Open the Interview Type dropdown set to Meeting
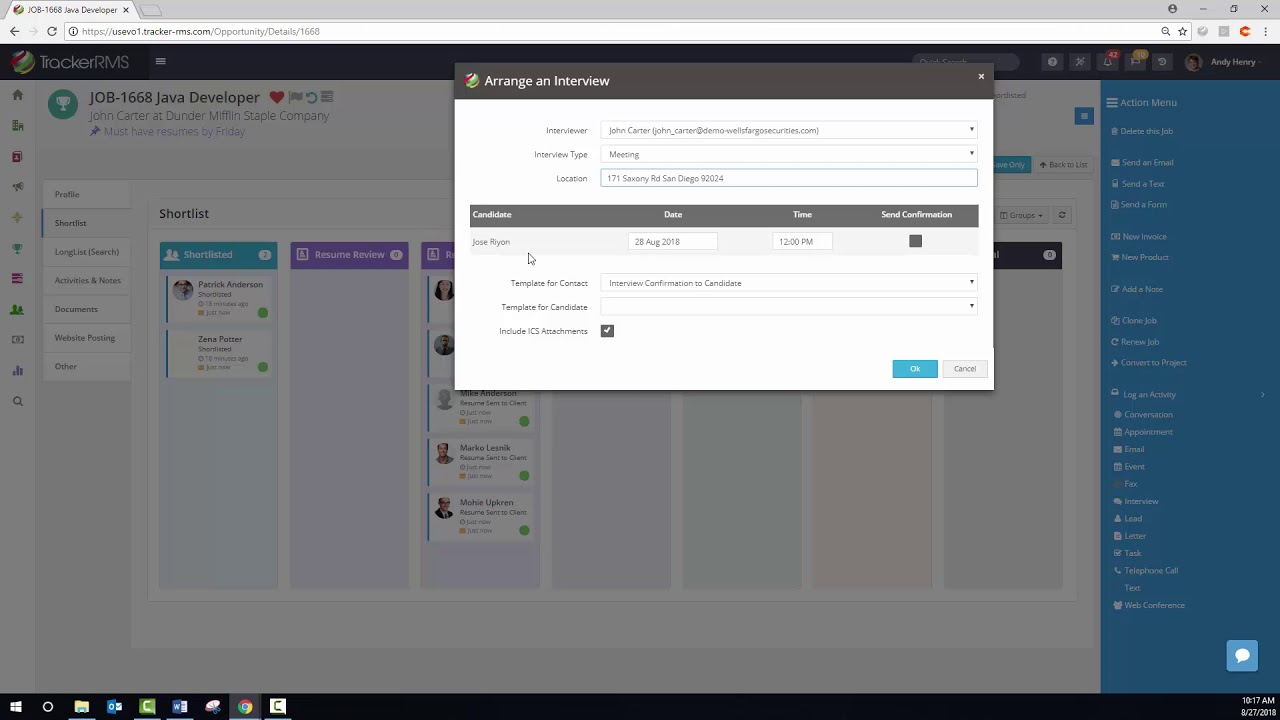 coord(789,154)
